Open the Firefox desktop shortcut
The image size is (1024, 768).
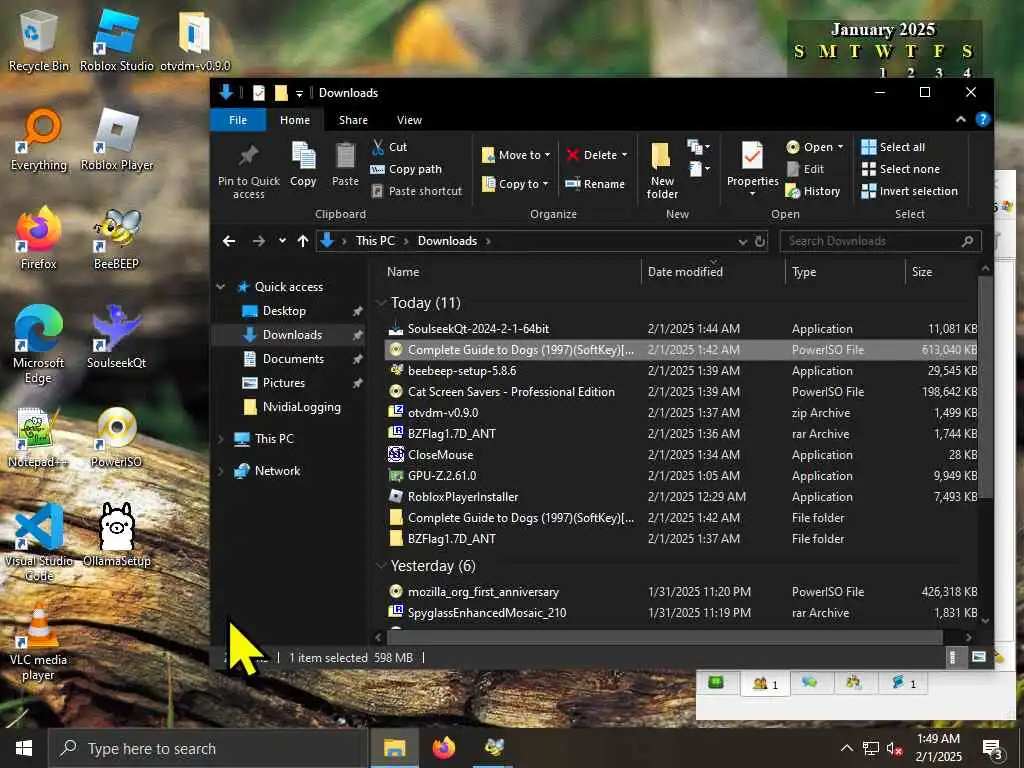[39, 238]
